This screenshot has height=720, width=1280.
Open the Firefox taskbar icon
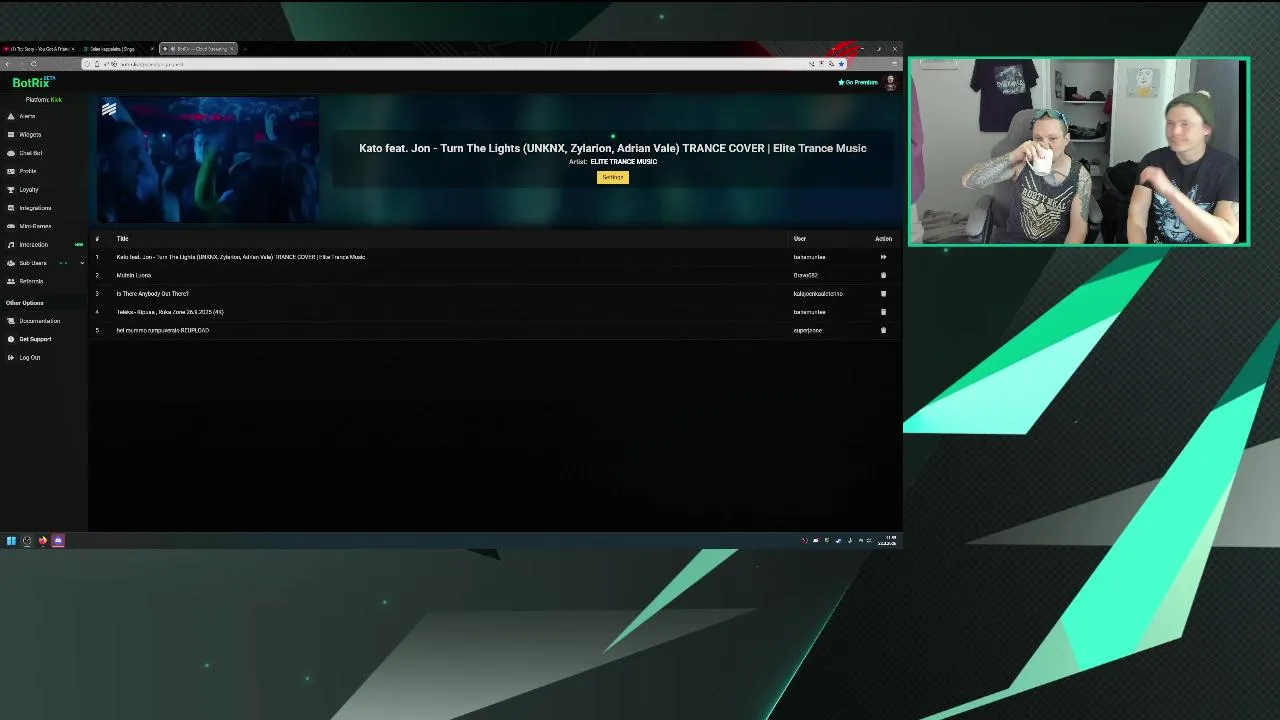point(42,541)
